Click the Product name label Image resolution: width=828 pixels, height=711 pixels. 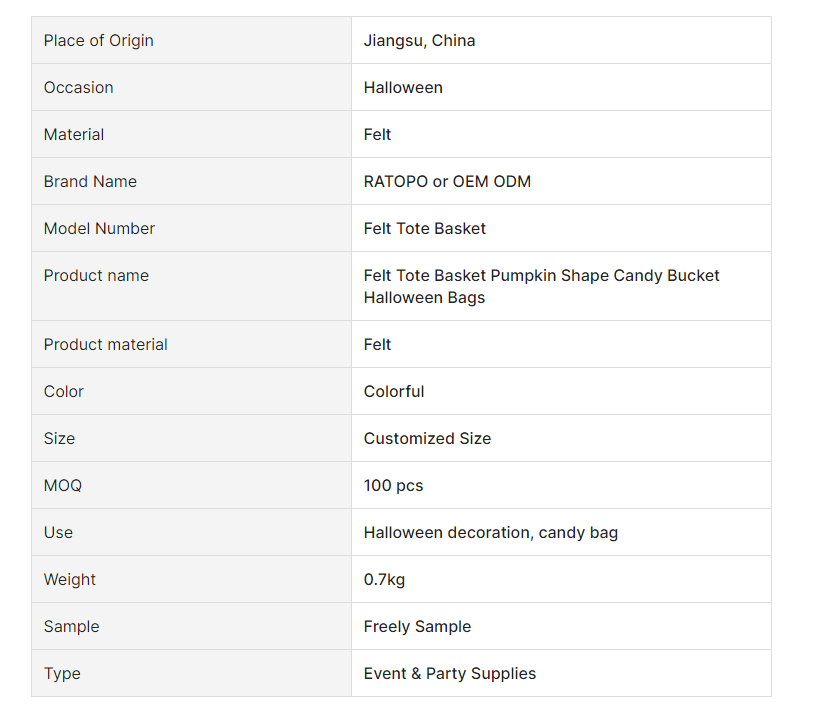[x=96, y=276]
